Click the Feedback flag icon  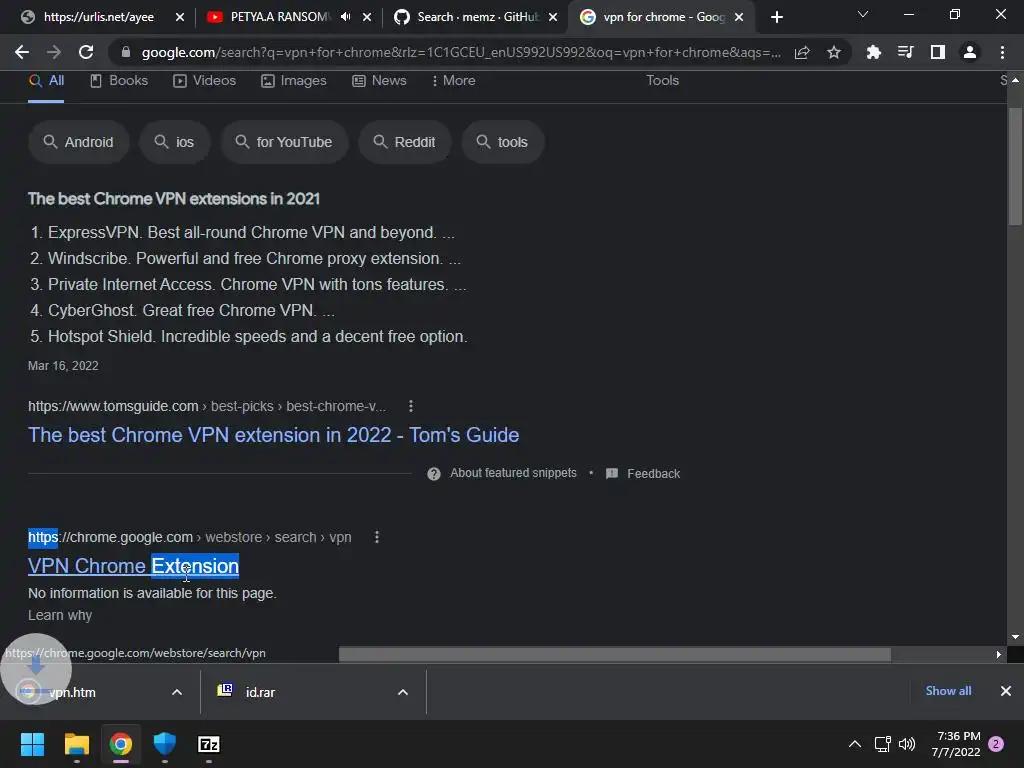click(x=612, y=473)
